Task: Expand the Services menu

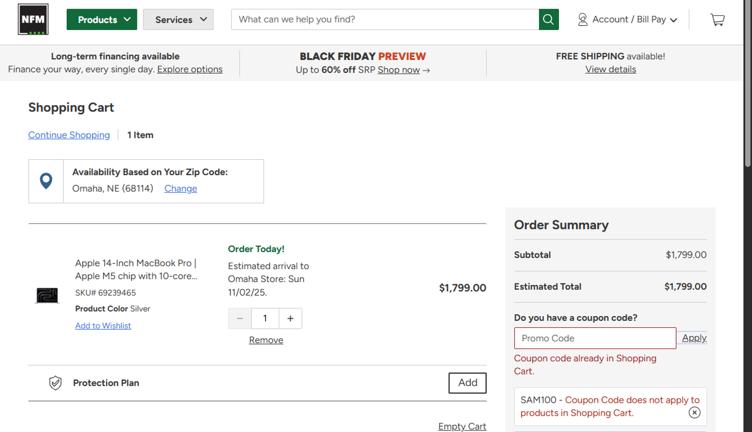Action: [178, 20]
